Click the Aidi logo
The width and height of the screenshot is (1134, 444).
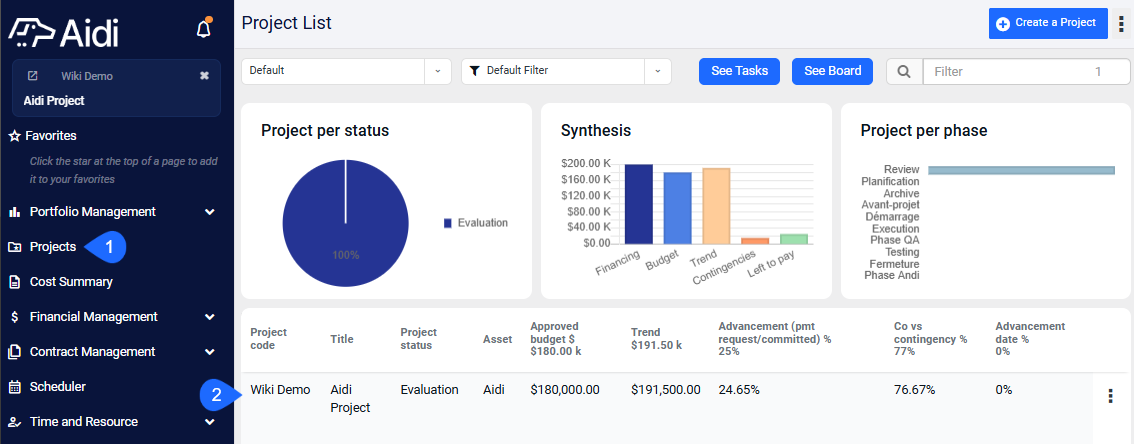pyautogui.click(x=64, y=32)
